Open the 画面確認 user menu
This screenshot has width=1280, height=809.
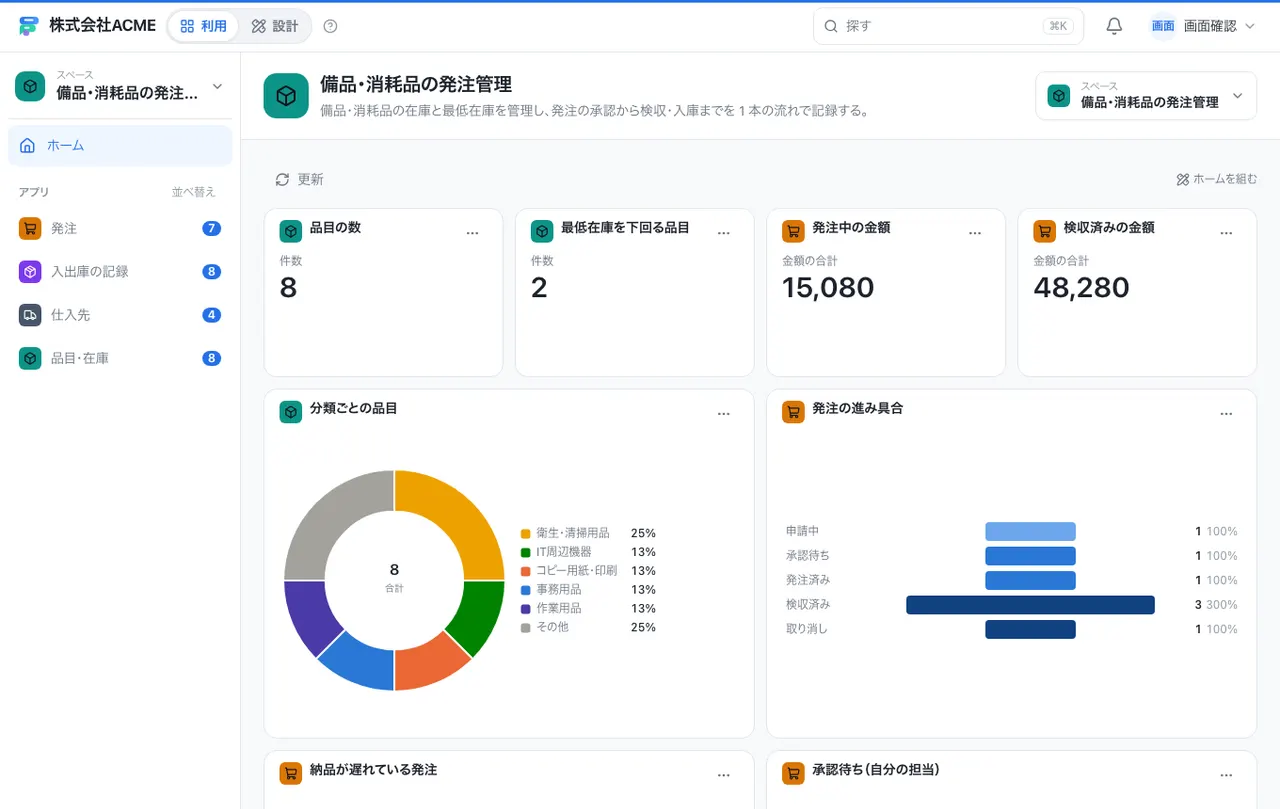tap(1203, 26)
